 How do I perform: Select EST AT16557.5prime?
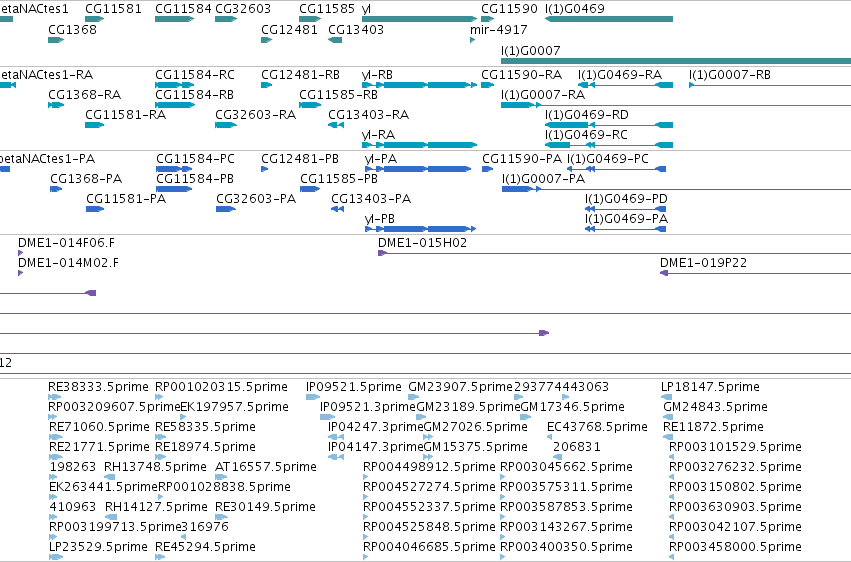pos(265,467)
